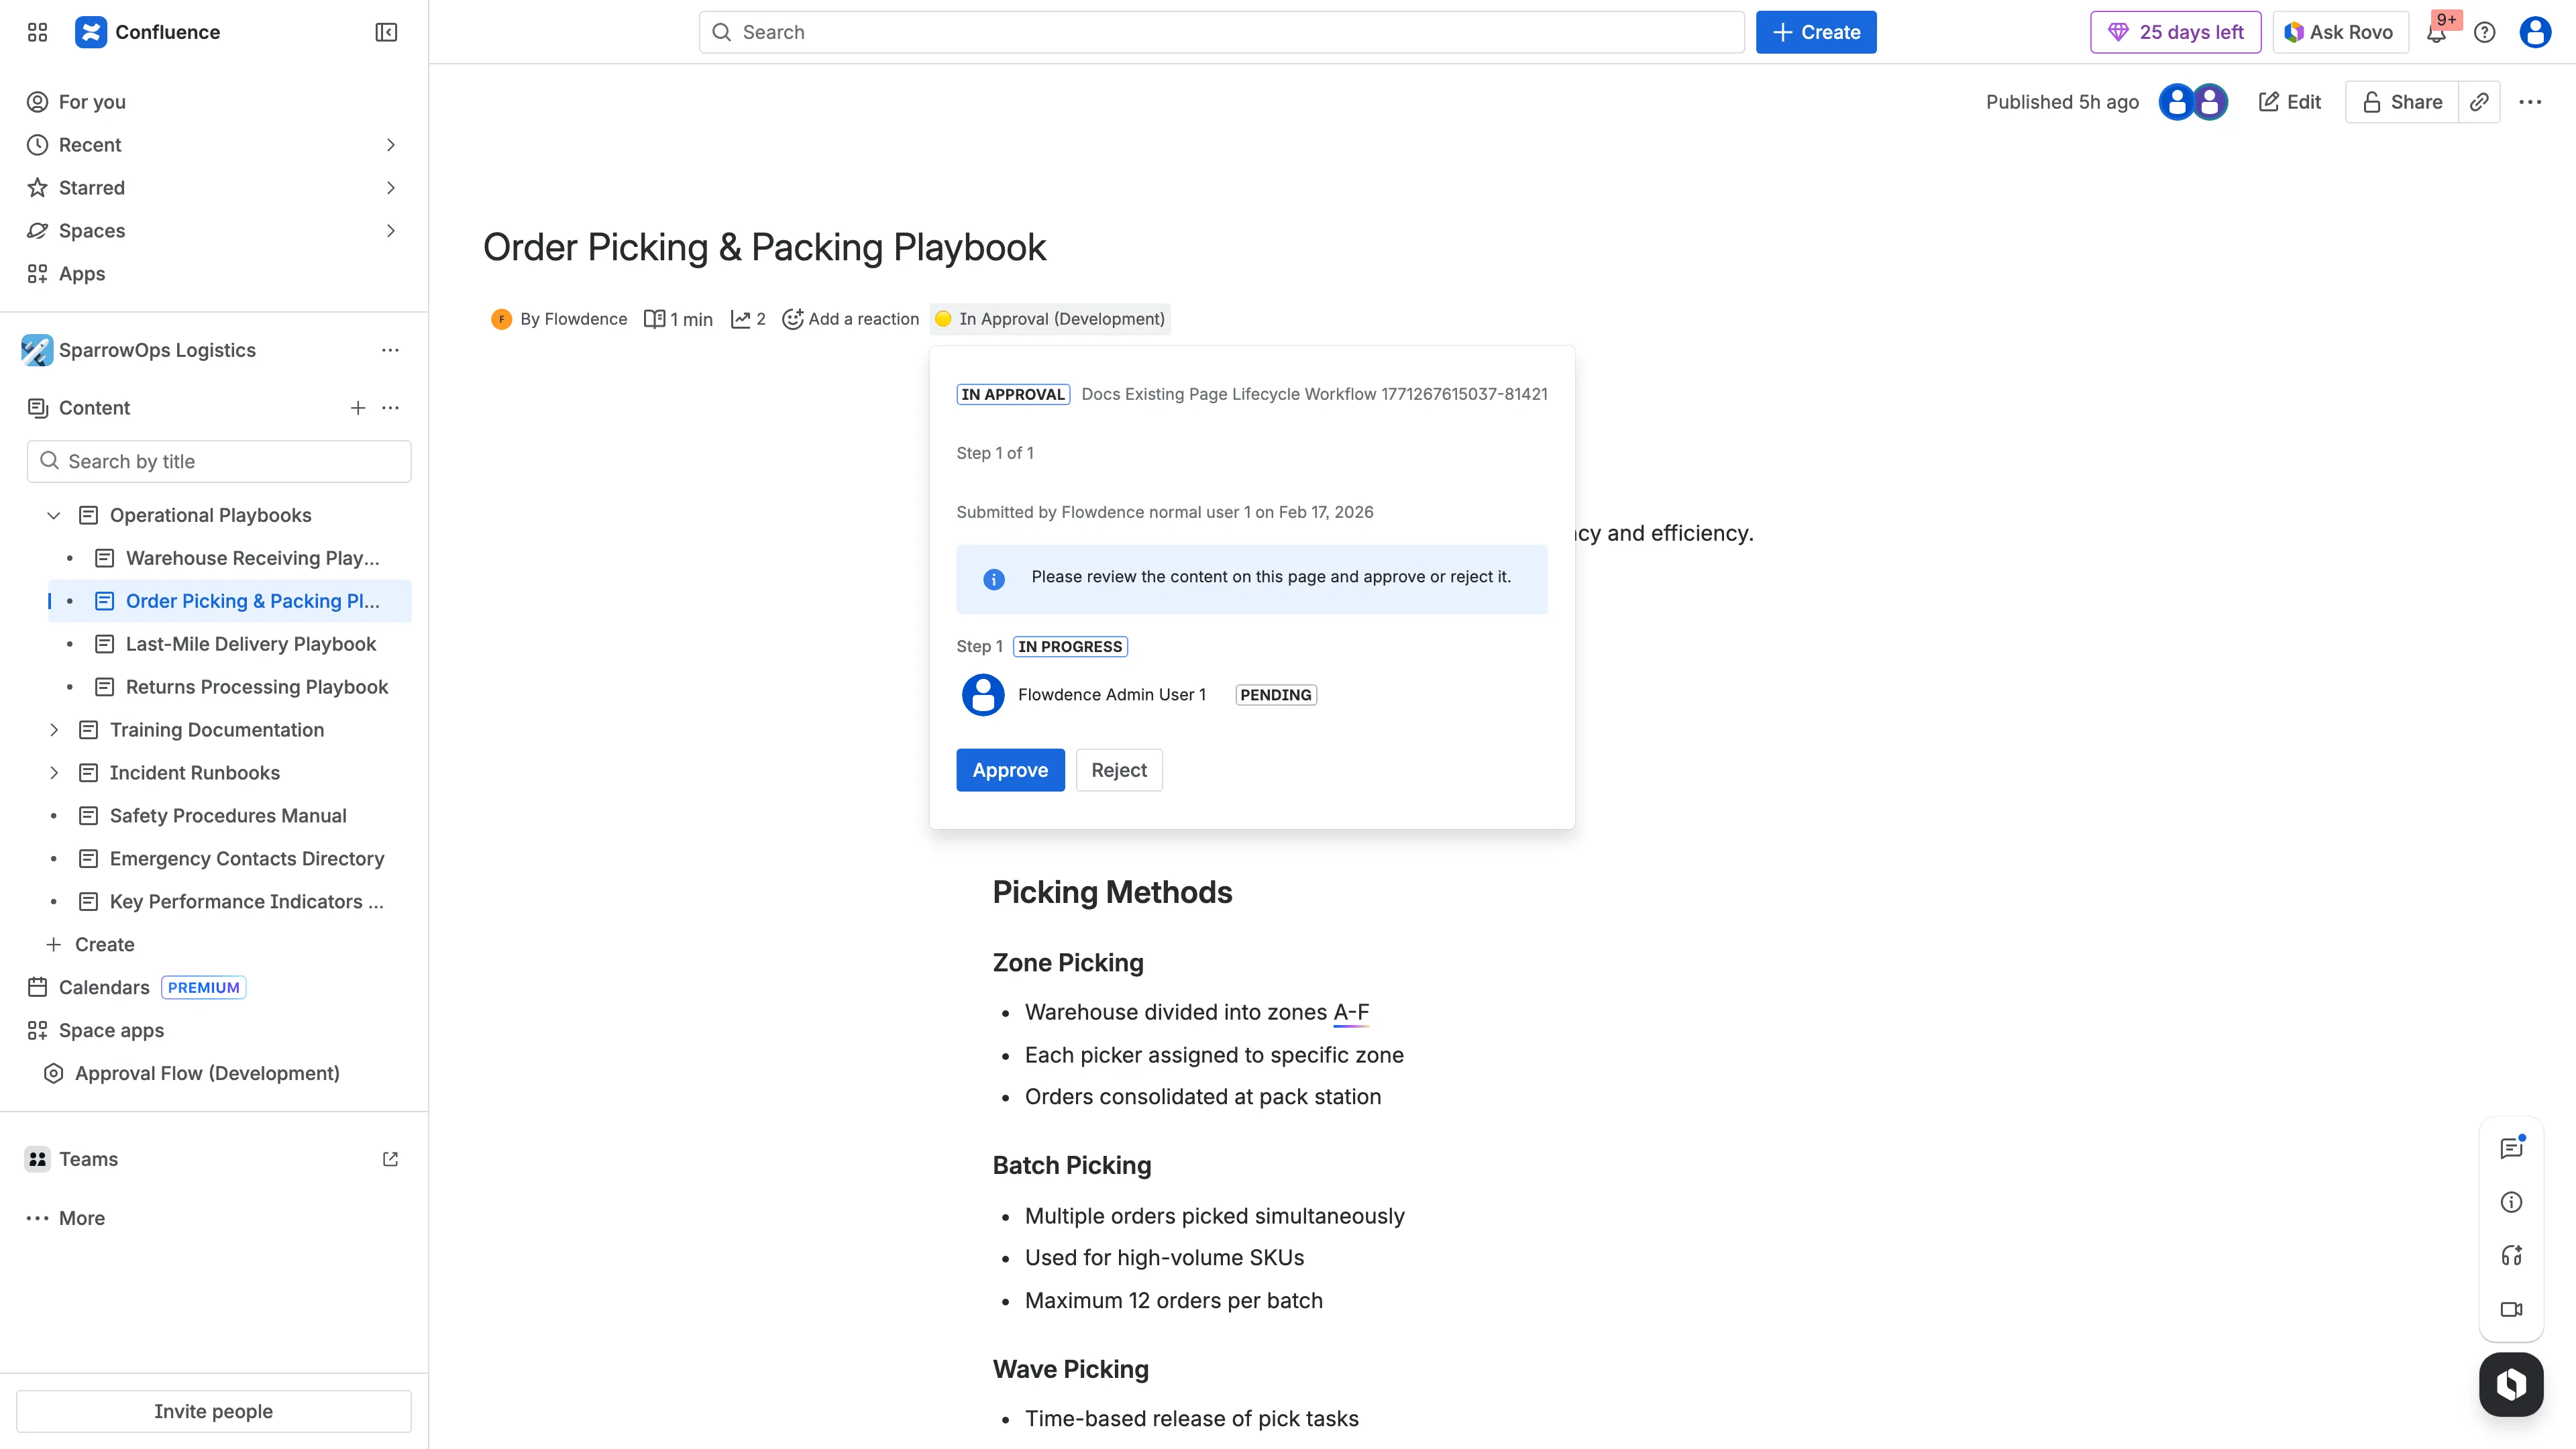Approve the page review
The image size is (2576, 1449).
(1010, 769)
